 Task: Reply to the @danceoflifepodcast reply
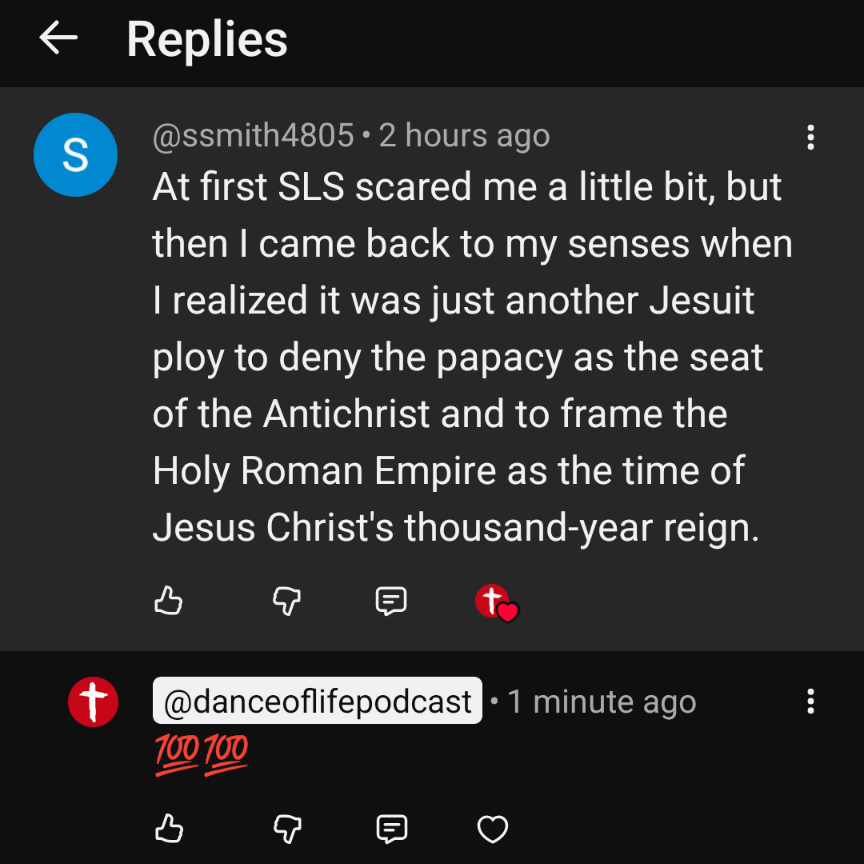pyautogui.click(x=392, y=829)
